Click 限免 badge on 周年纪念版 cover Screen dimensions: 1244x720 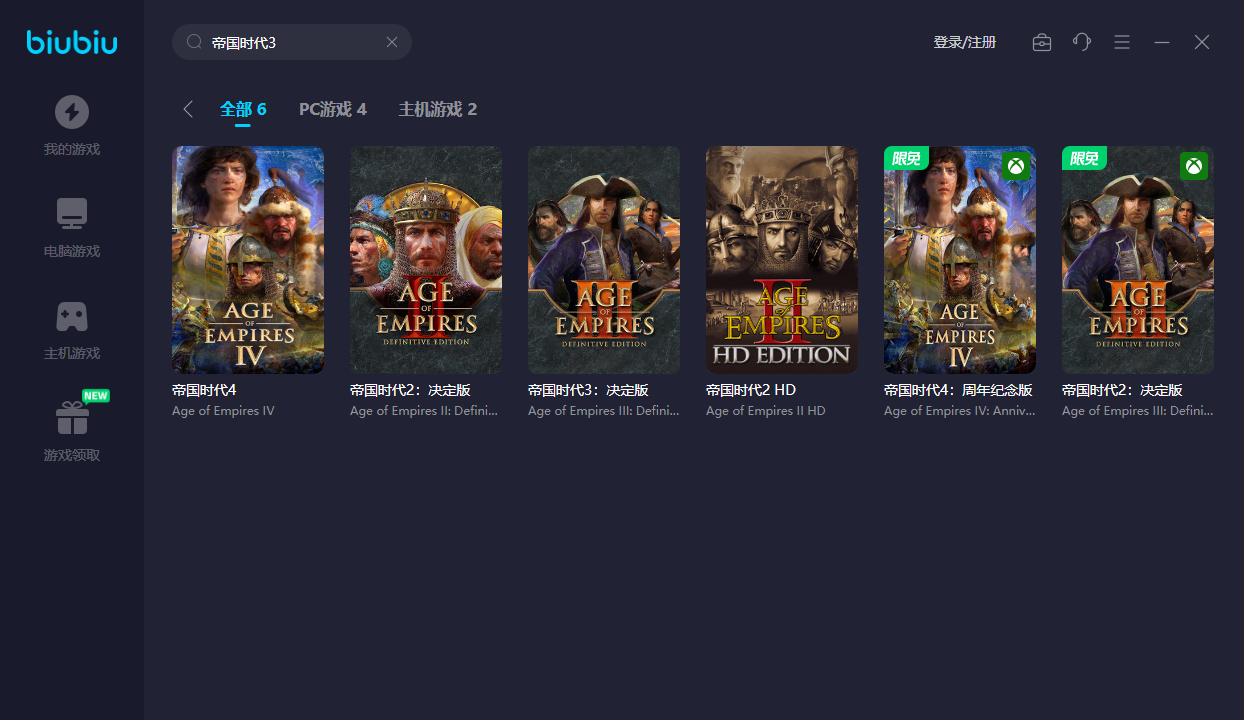point(906,158)
